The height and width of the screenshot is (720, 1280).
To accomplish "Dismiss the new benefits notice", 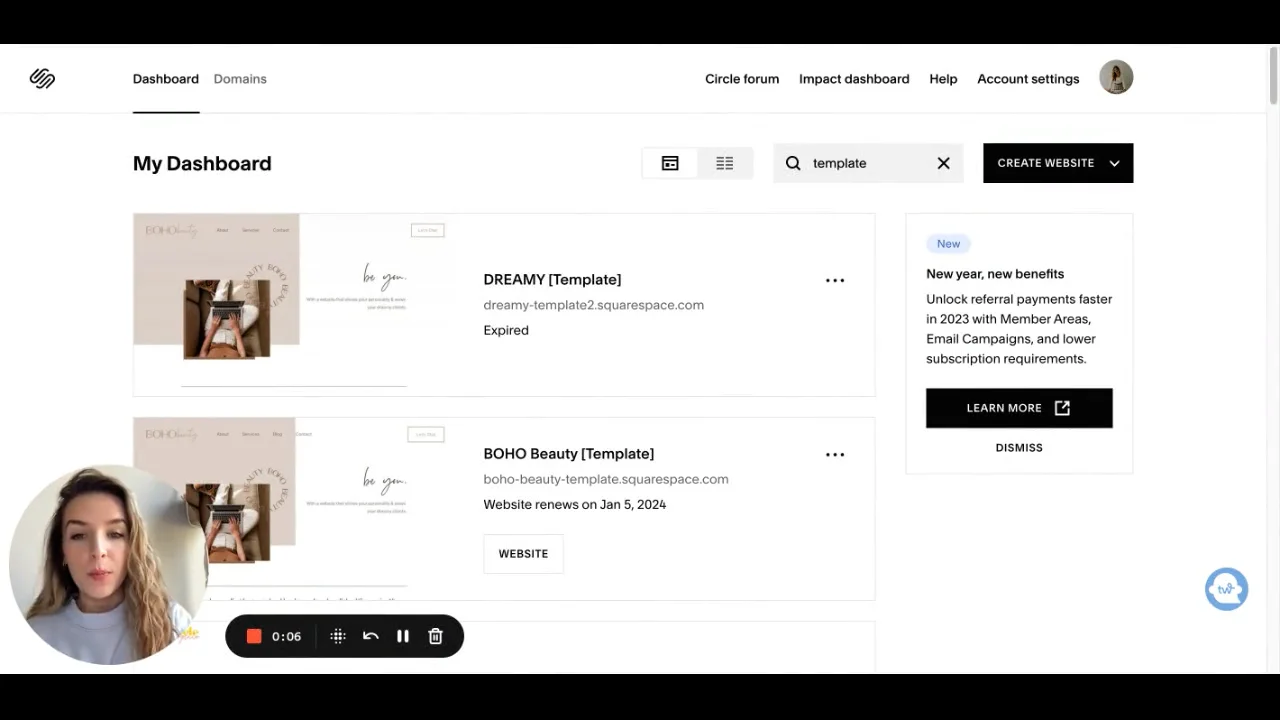I will tap(1019, 448).
